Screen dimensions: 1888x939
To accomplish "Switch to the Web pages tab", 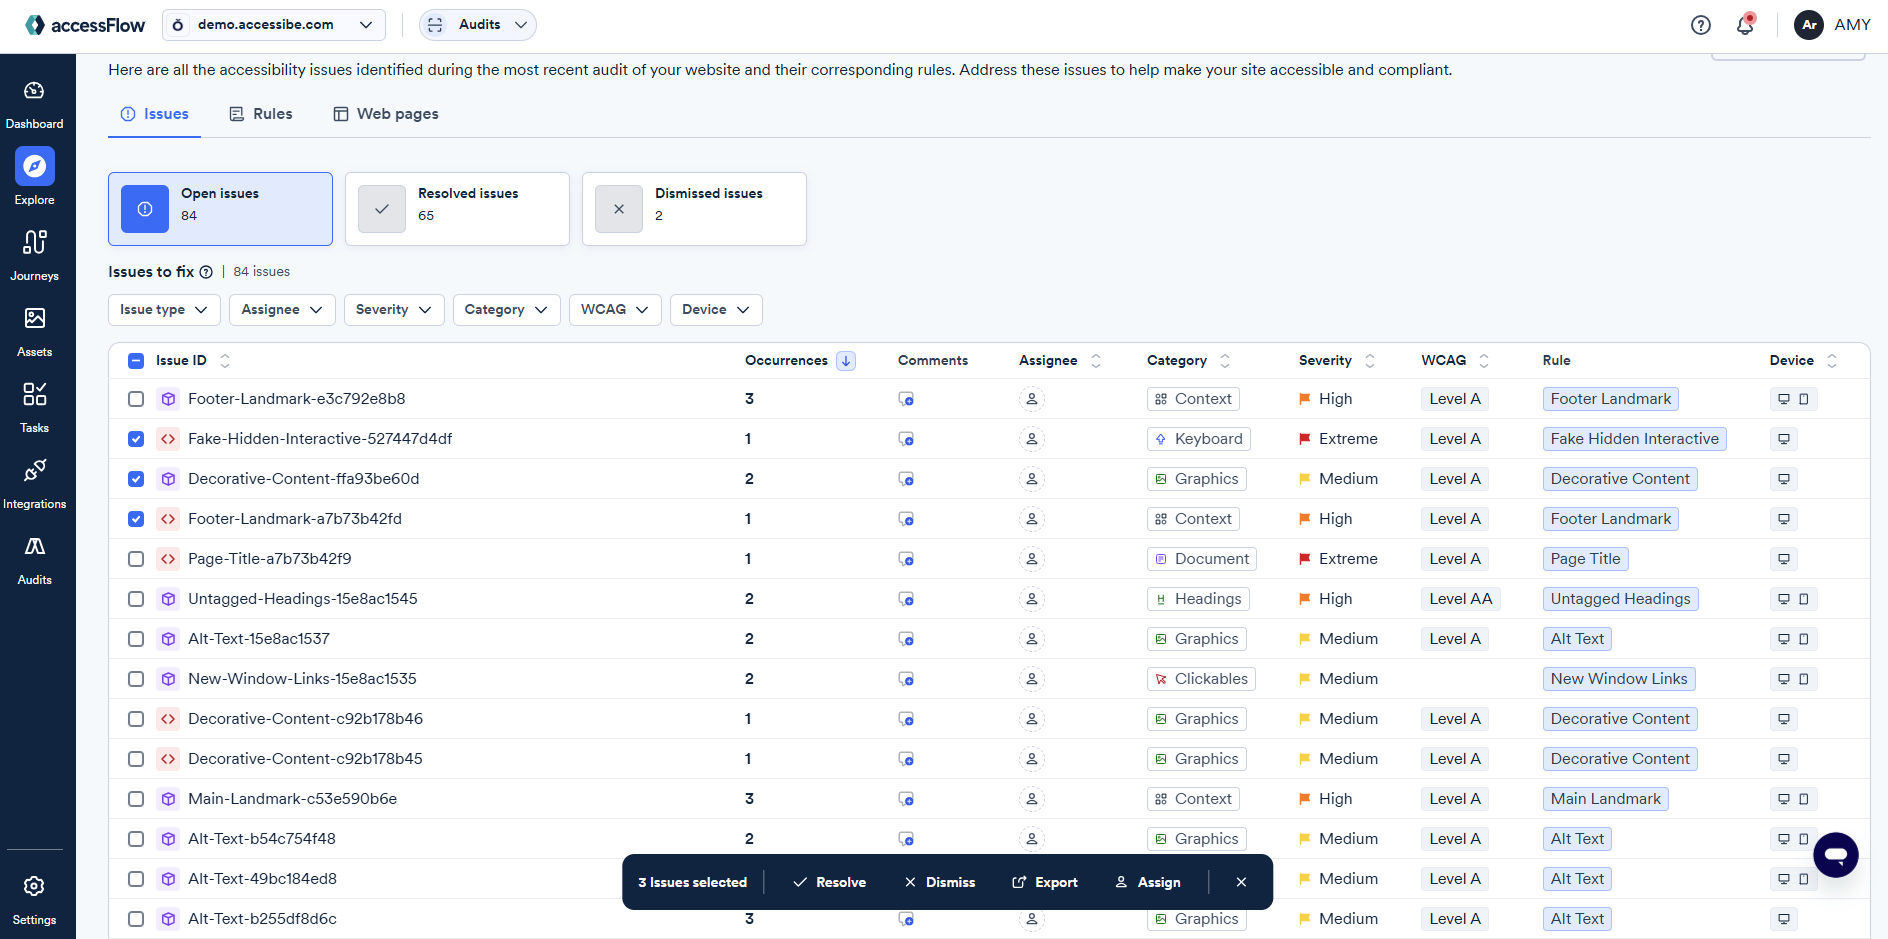I will tap(386, 114).
